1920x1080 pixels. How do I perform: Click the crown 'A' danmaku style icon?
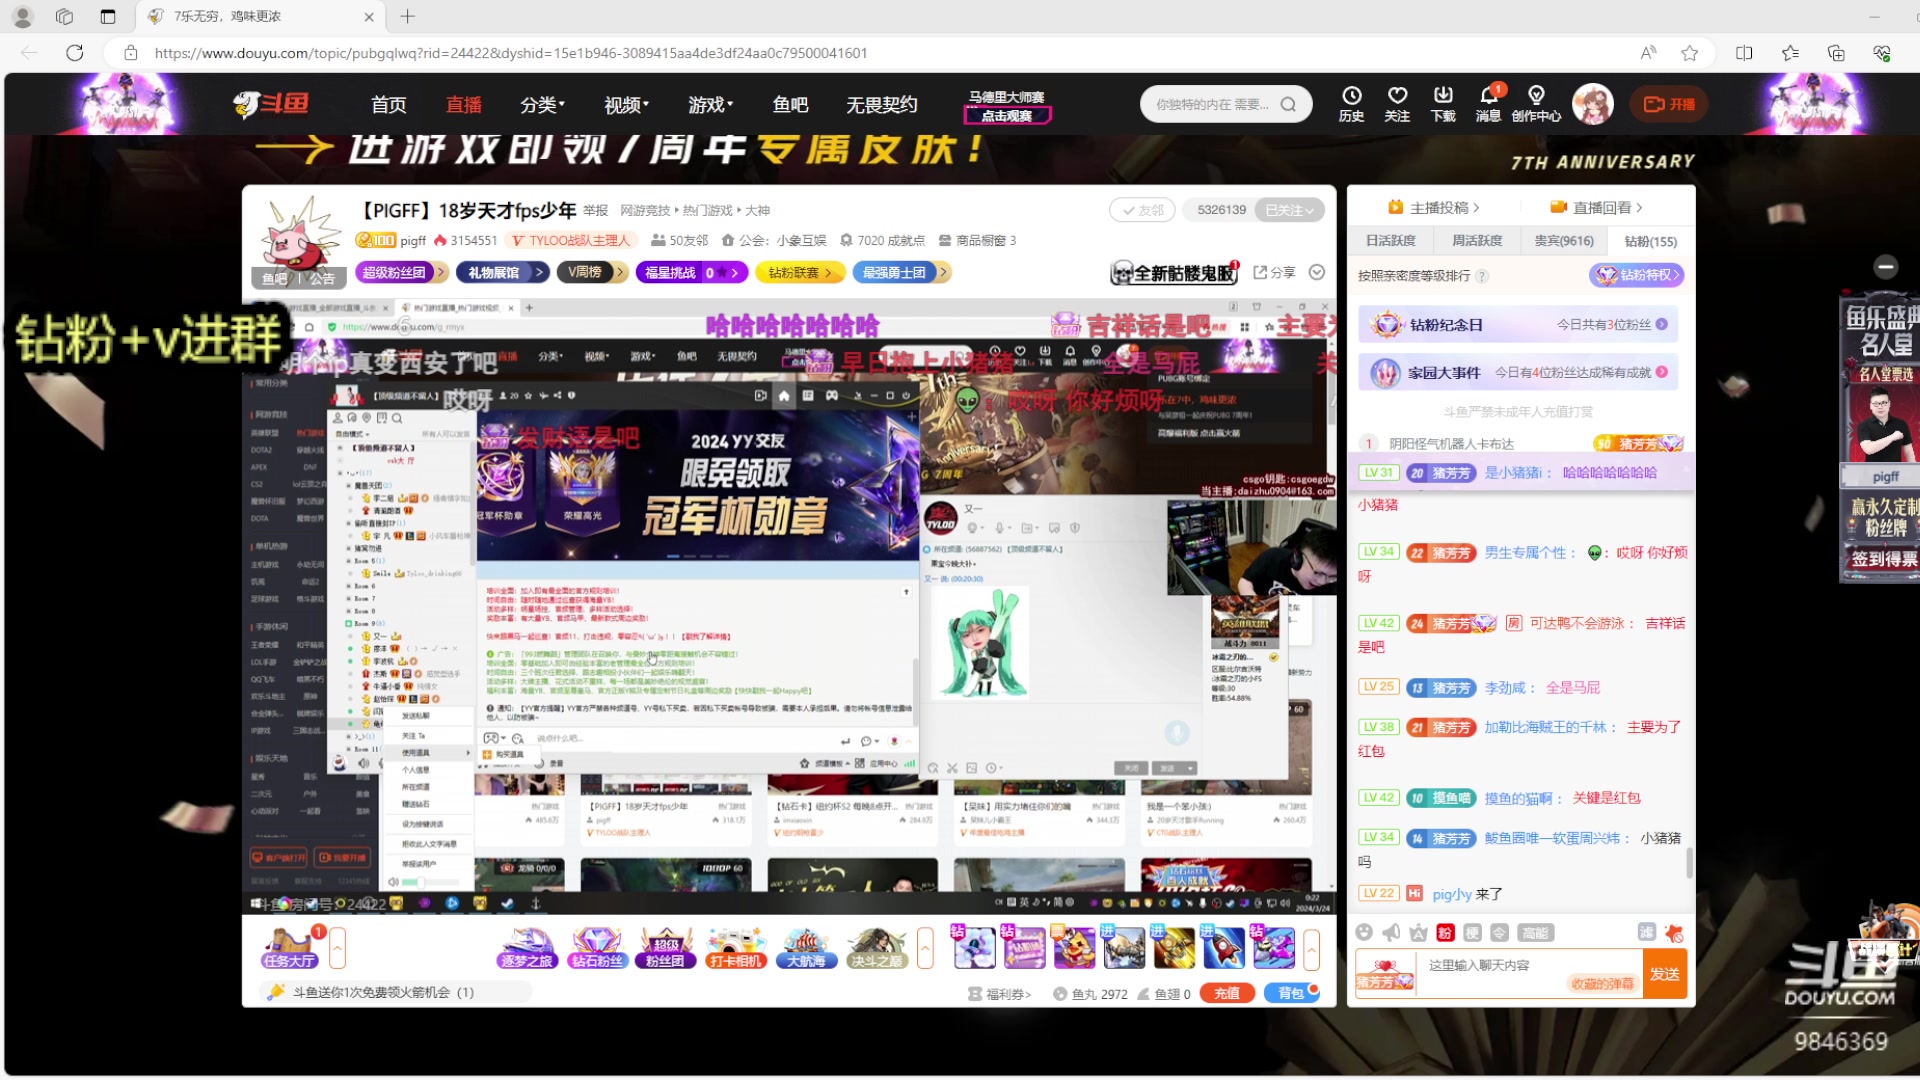[x=1418, y=932]
